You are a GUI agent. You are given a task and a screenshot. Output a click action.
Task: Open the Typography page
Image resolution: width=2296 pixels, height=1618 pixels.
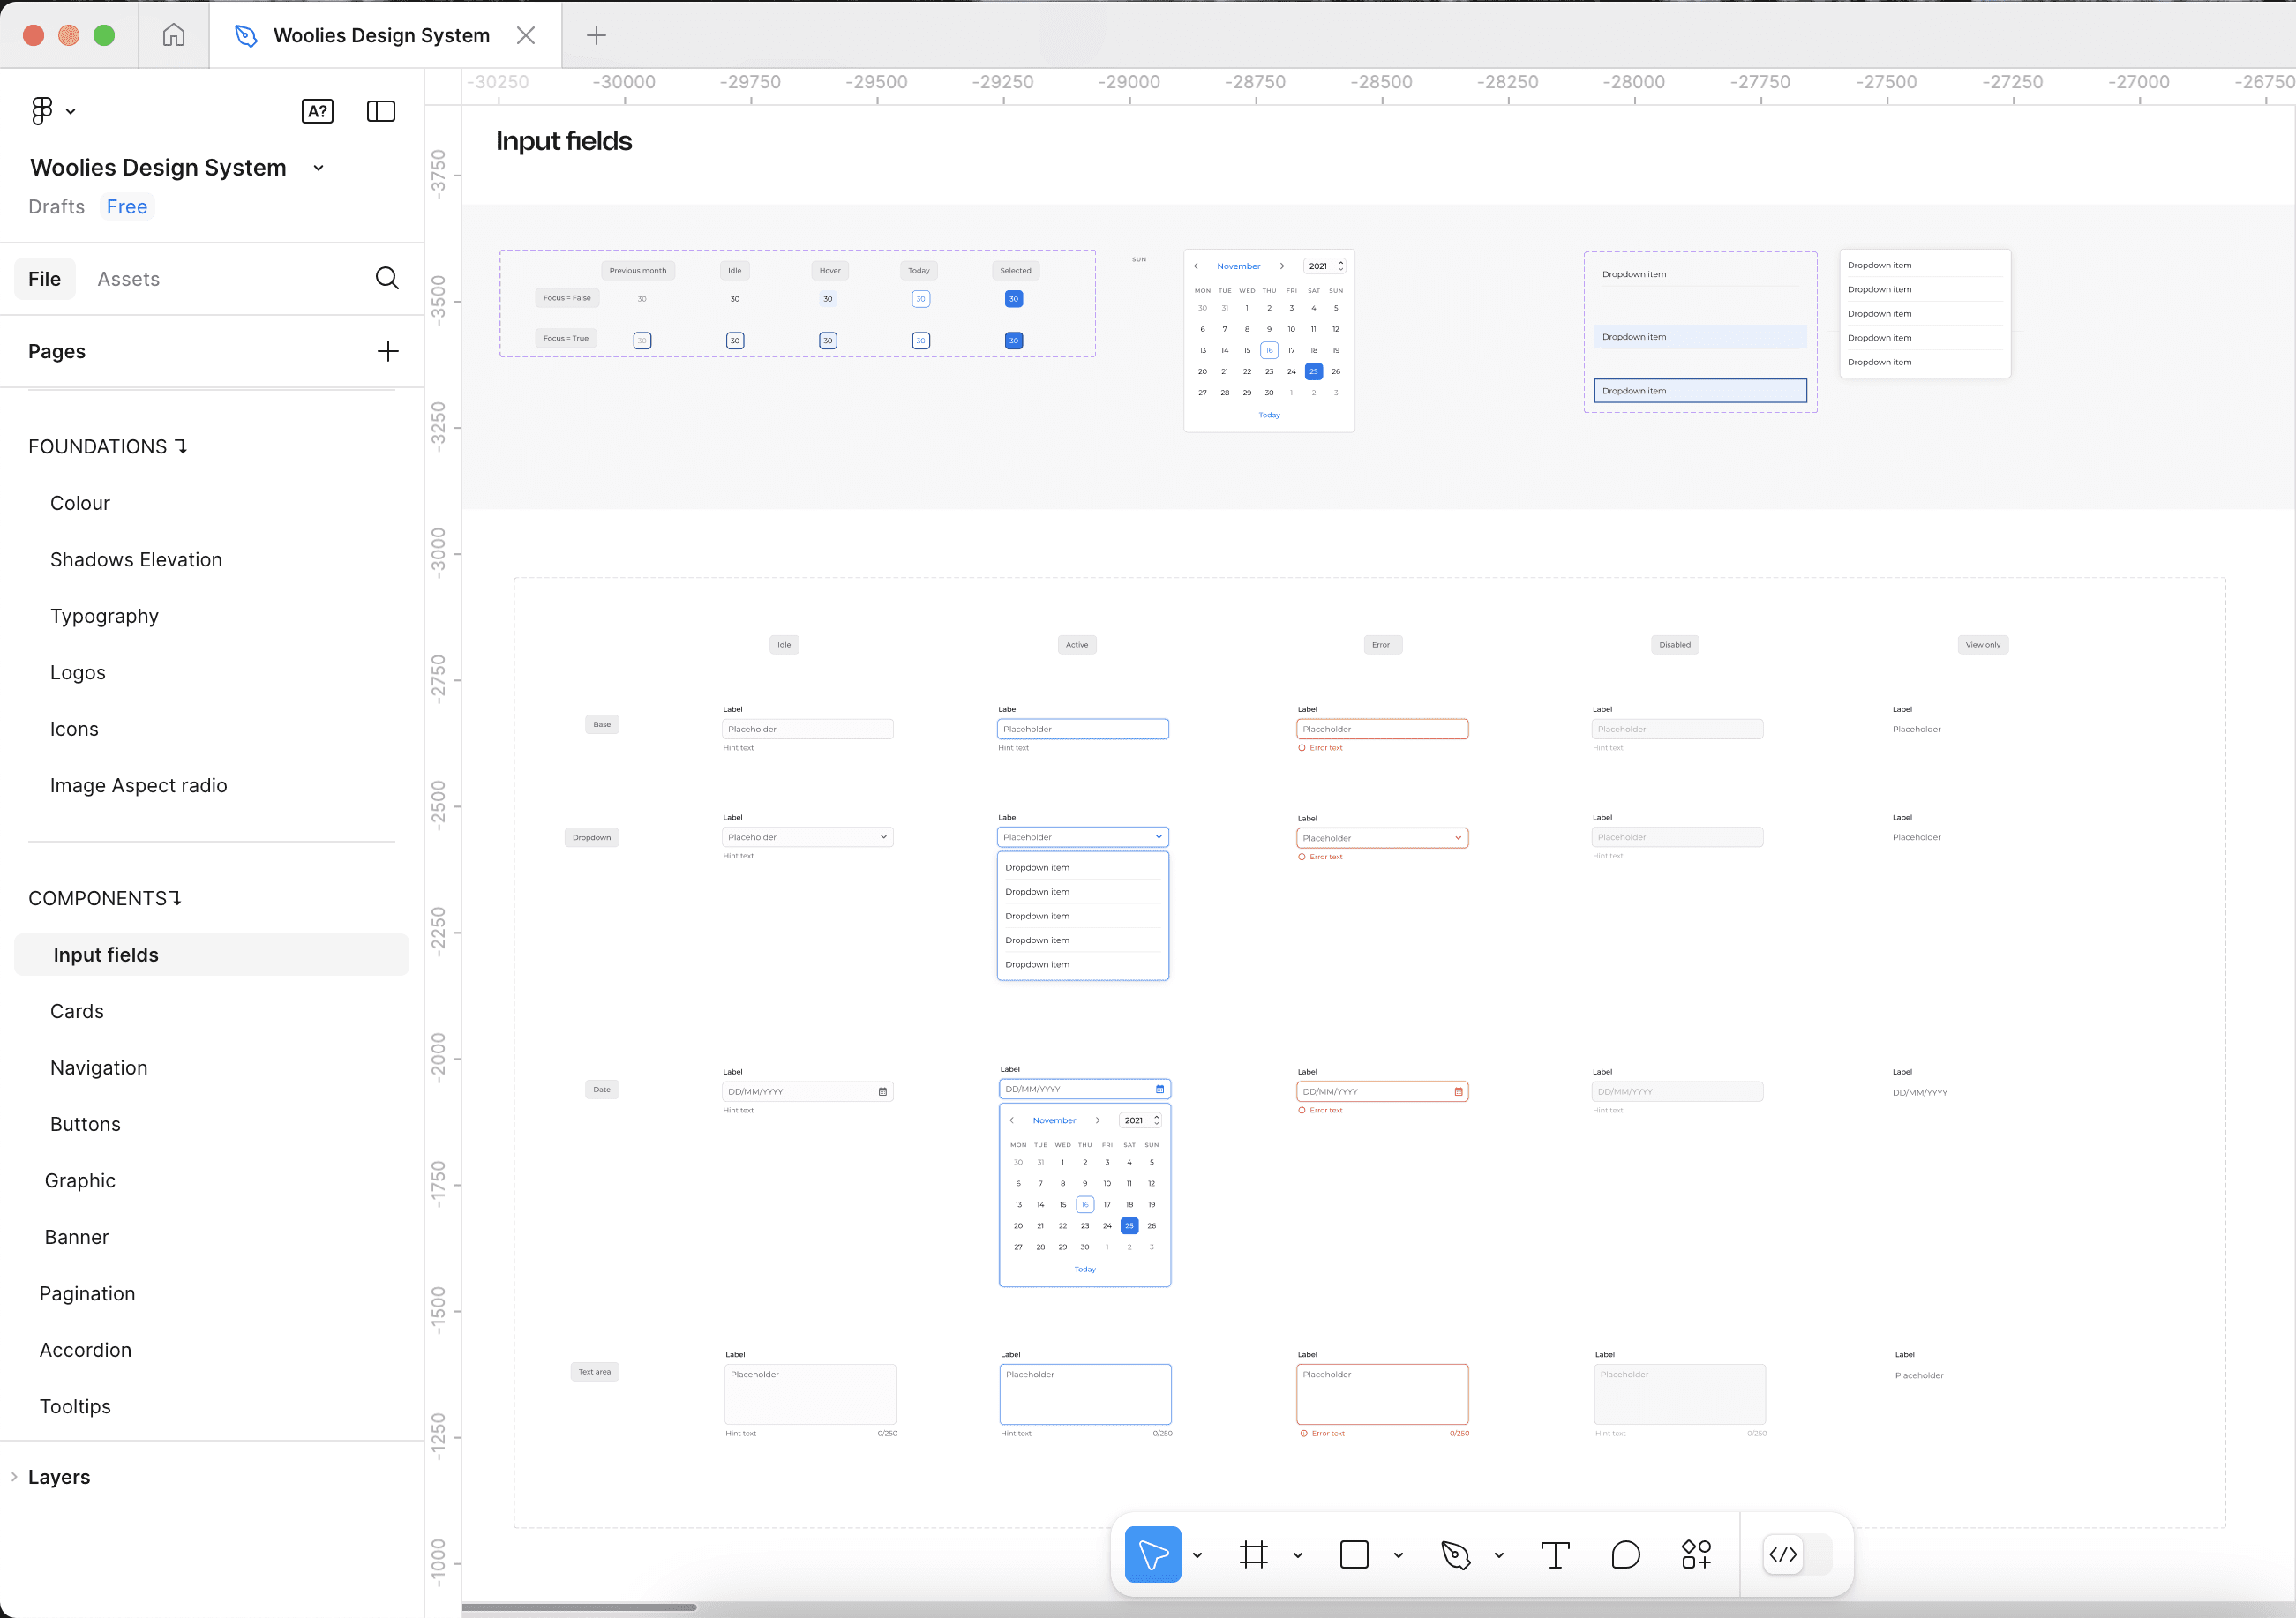click(x=104, y=616)
